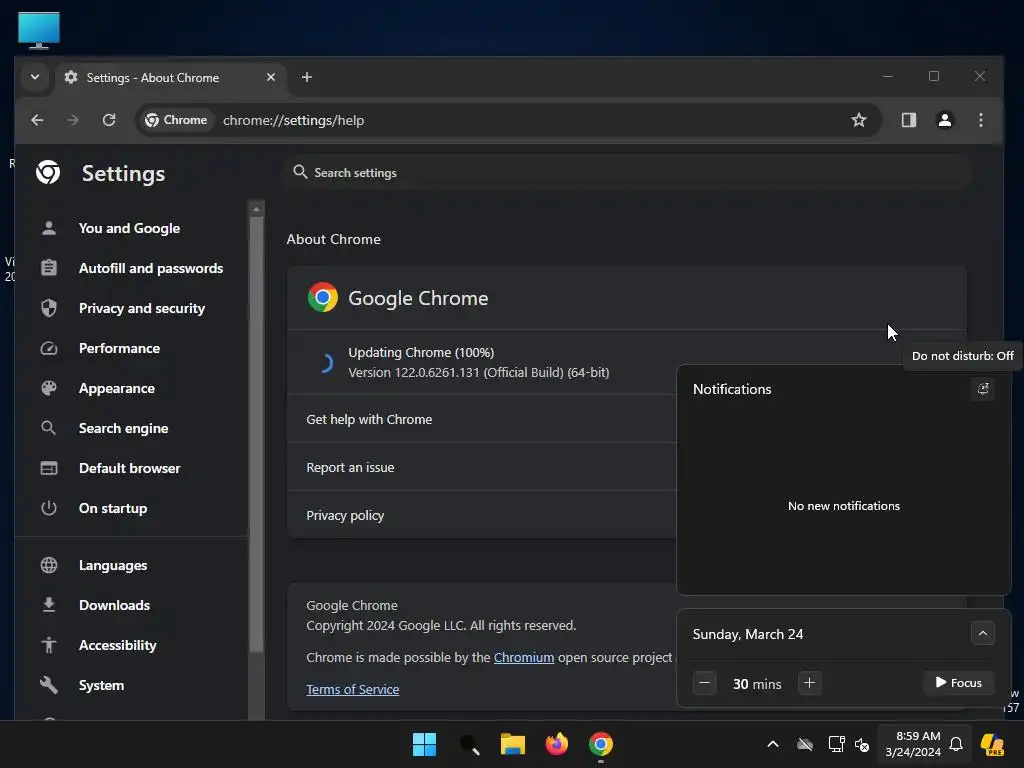Collapse the calendar with chevron button
Image resolution: width=1024 pixels, height=768 pixels.
(x=982, y=633)
